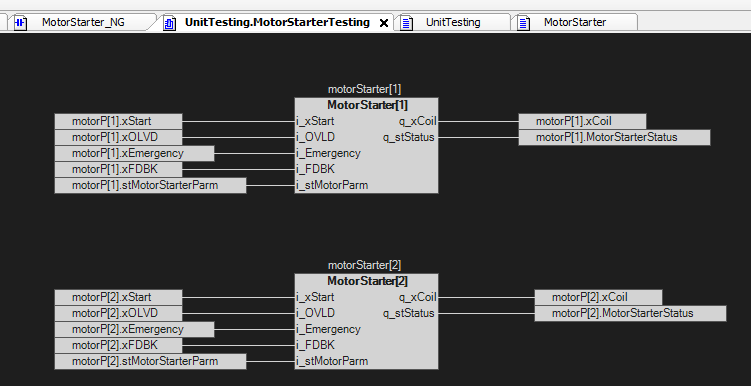751x386 pixels.
Task: Close the UnitTesting.MotorStarterTesting tab
Action: (384, 23)
